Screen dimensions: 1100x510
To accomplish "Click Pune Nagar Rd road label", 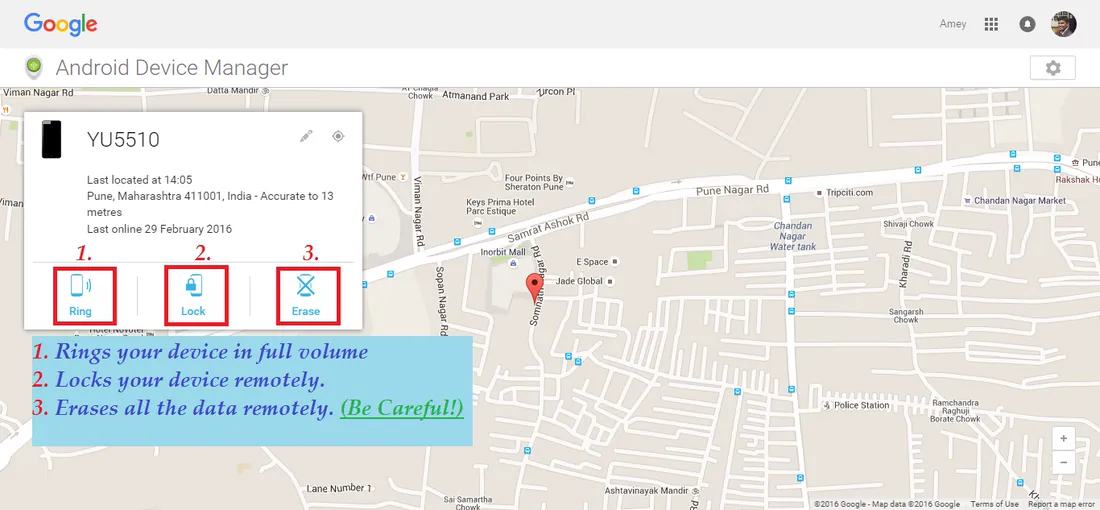I will tap(732, 190).
